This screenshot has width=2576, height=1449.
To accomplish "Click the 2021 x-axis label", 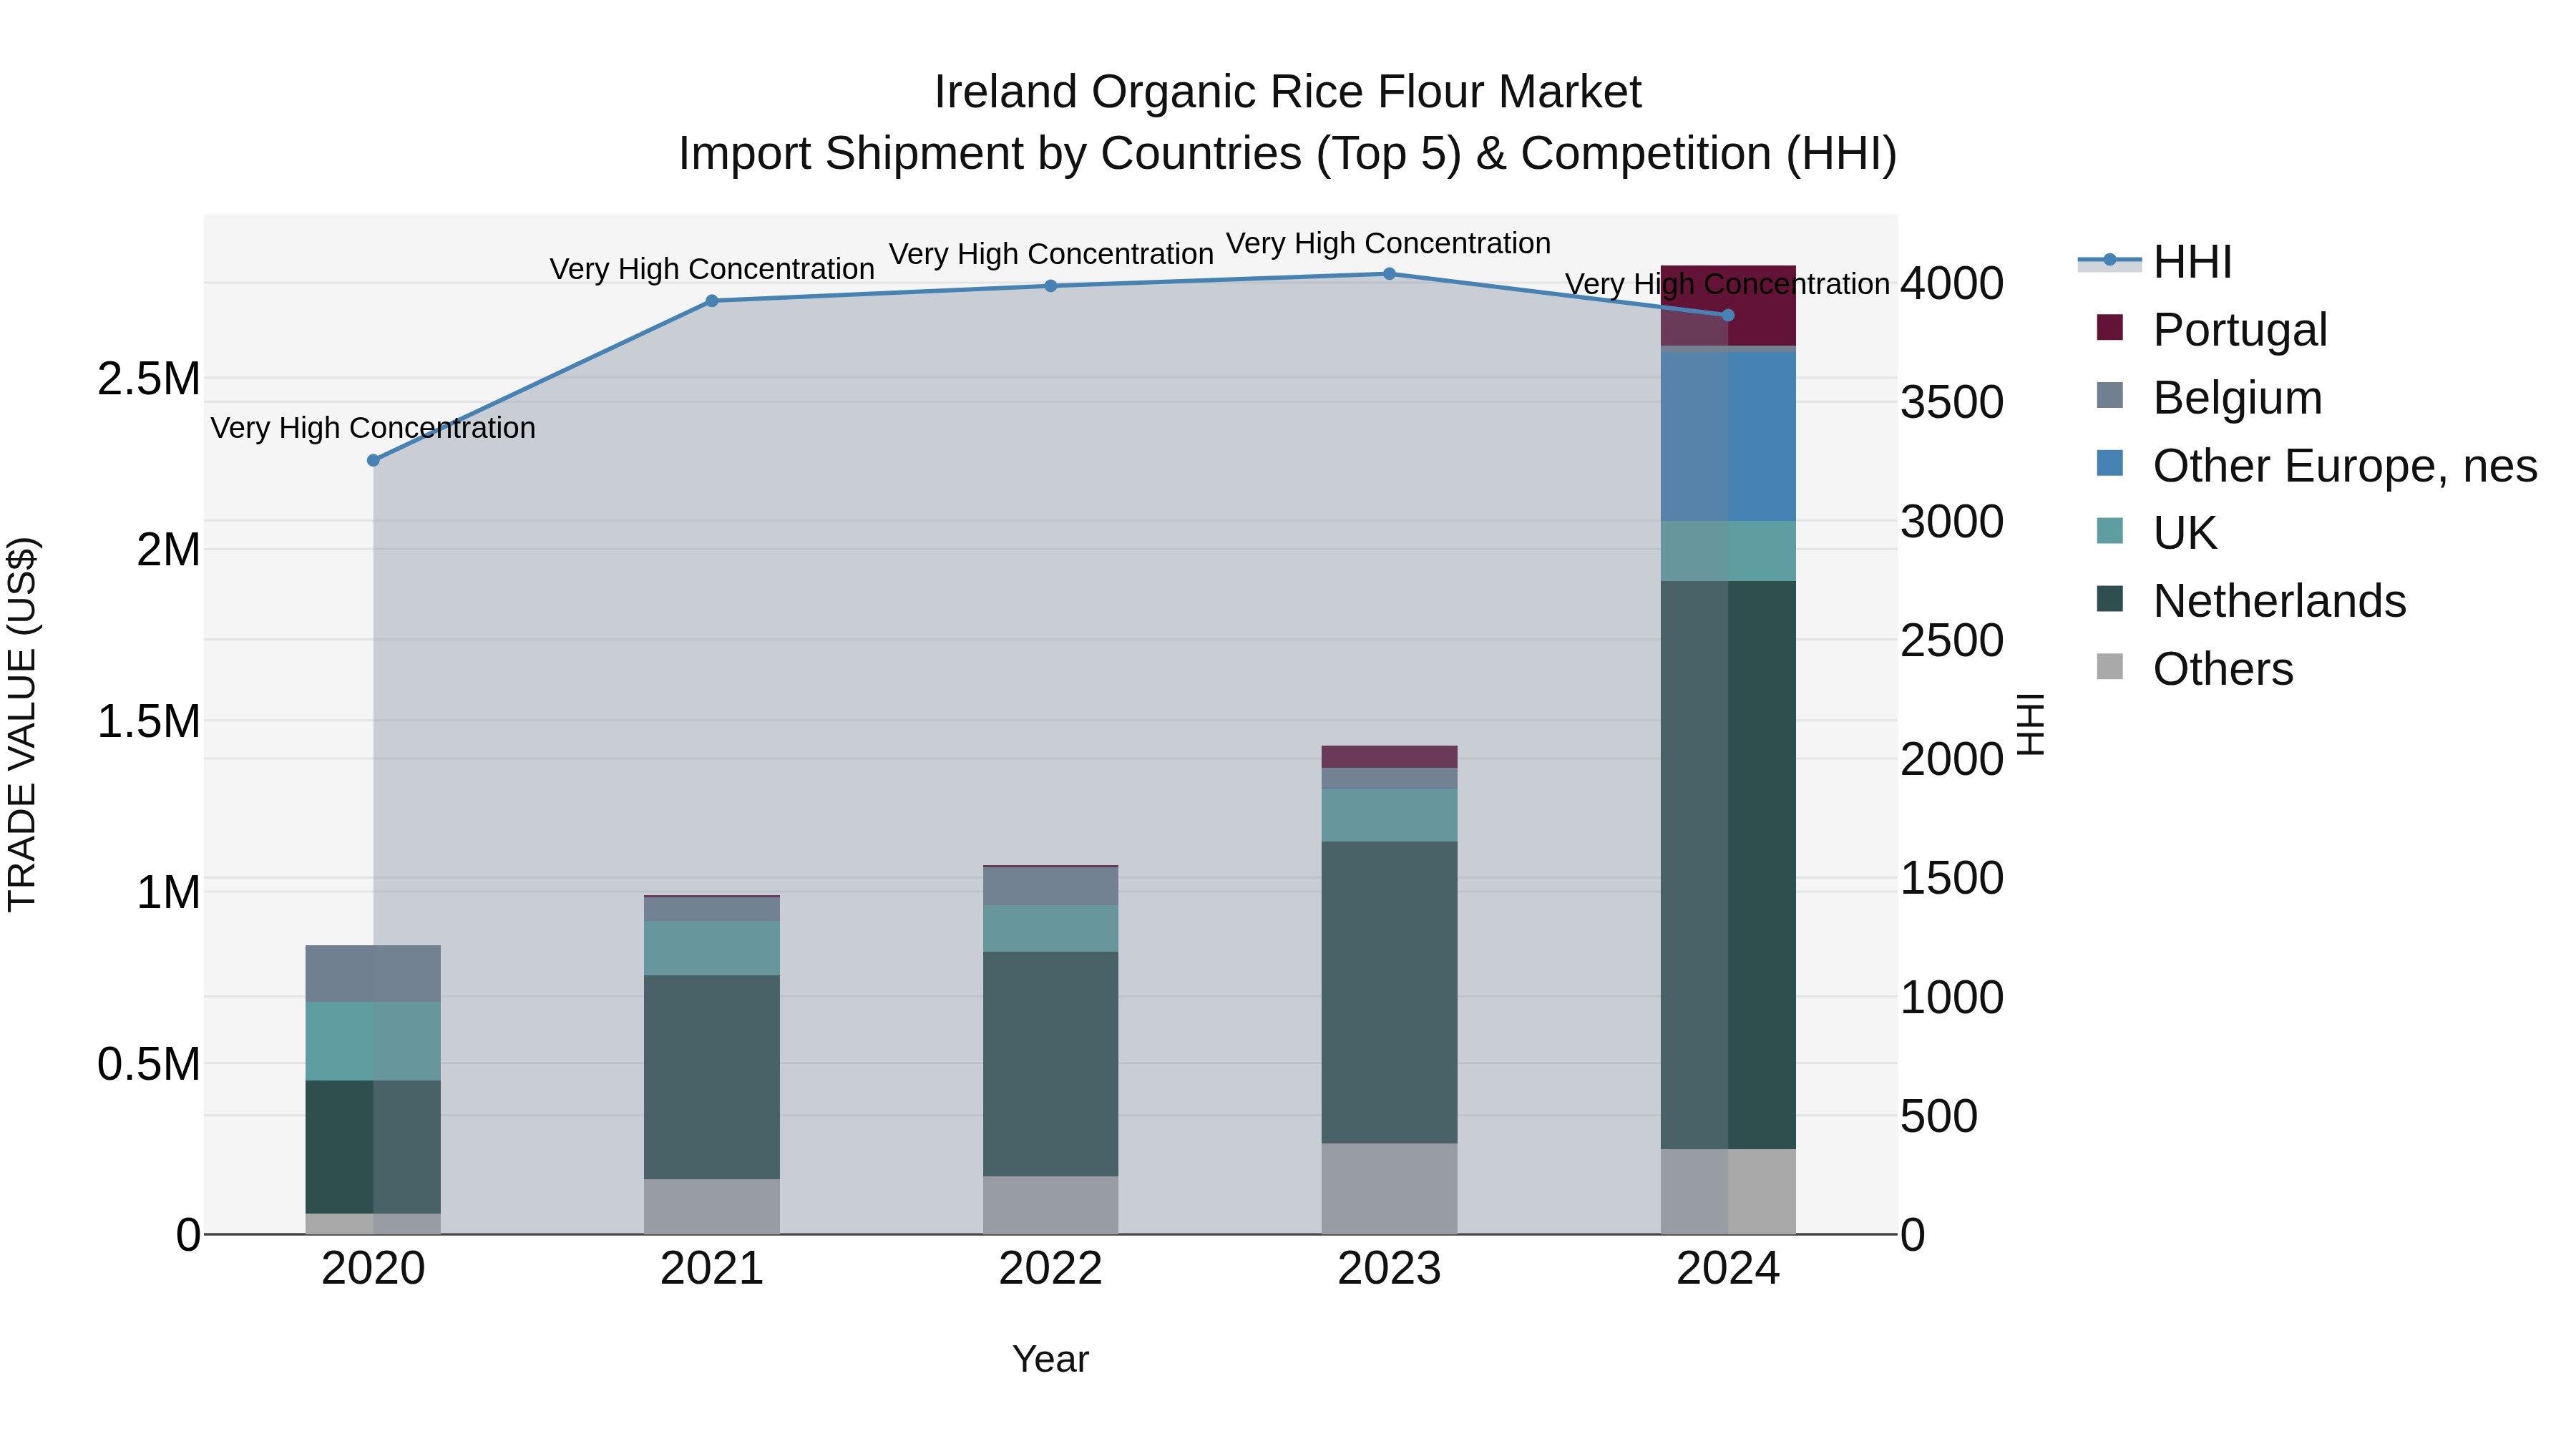I will [712, 1269].
